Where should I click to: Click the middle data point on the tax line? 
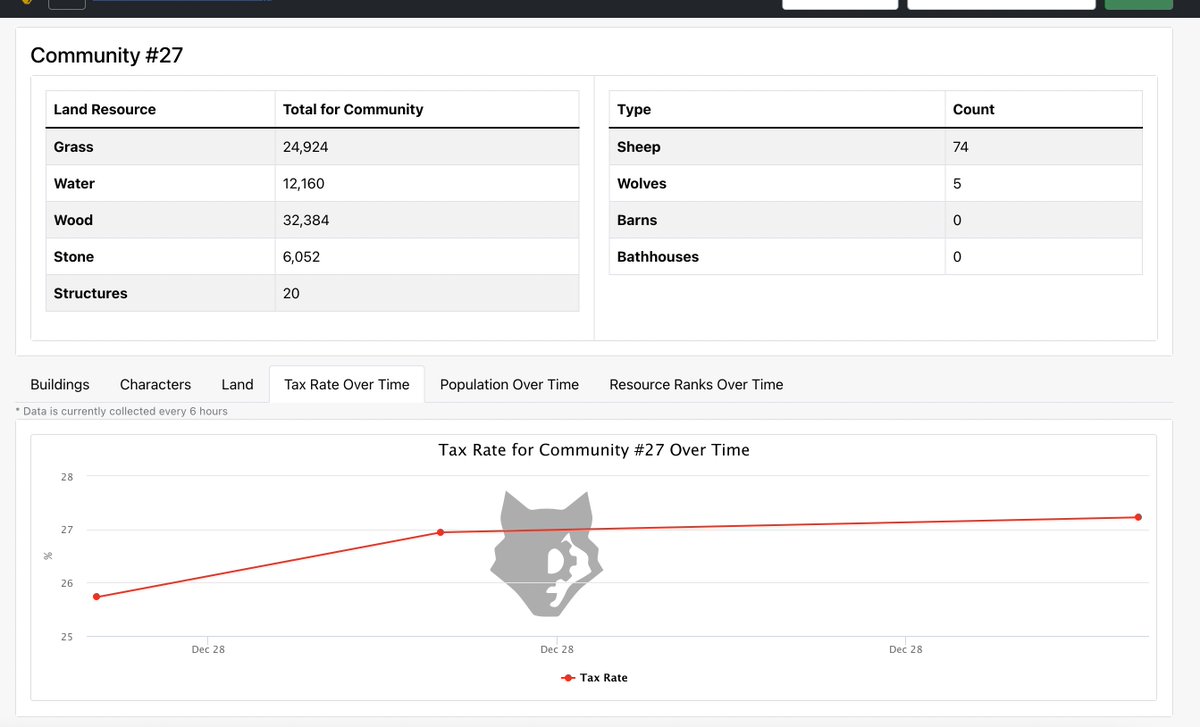(440, 532)
